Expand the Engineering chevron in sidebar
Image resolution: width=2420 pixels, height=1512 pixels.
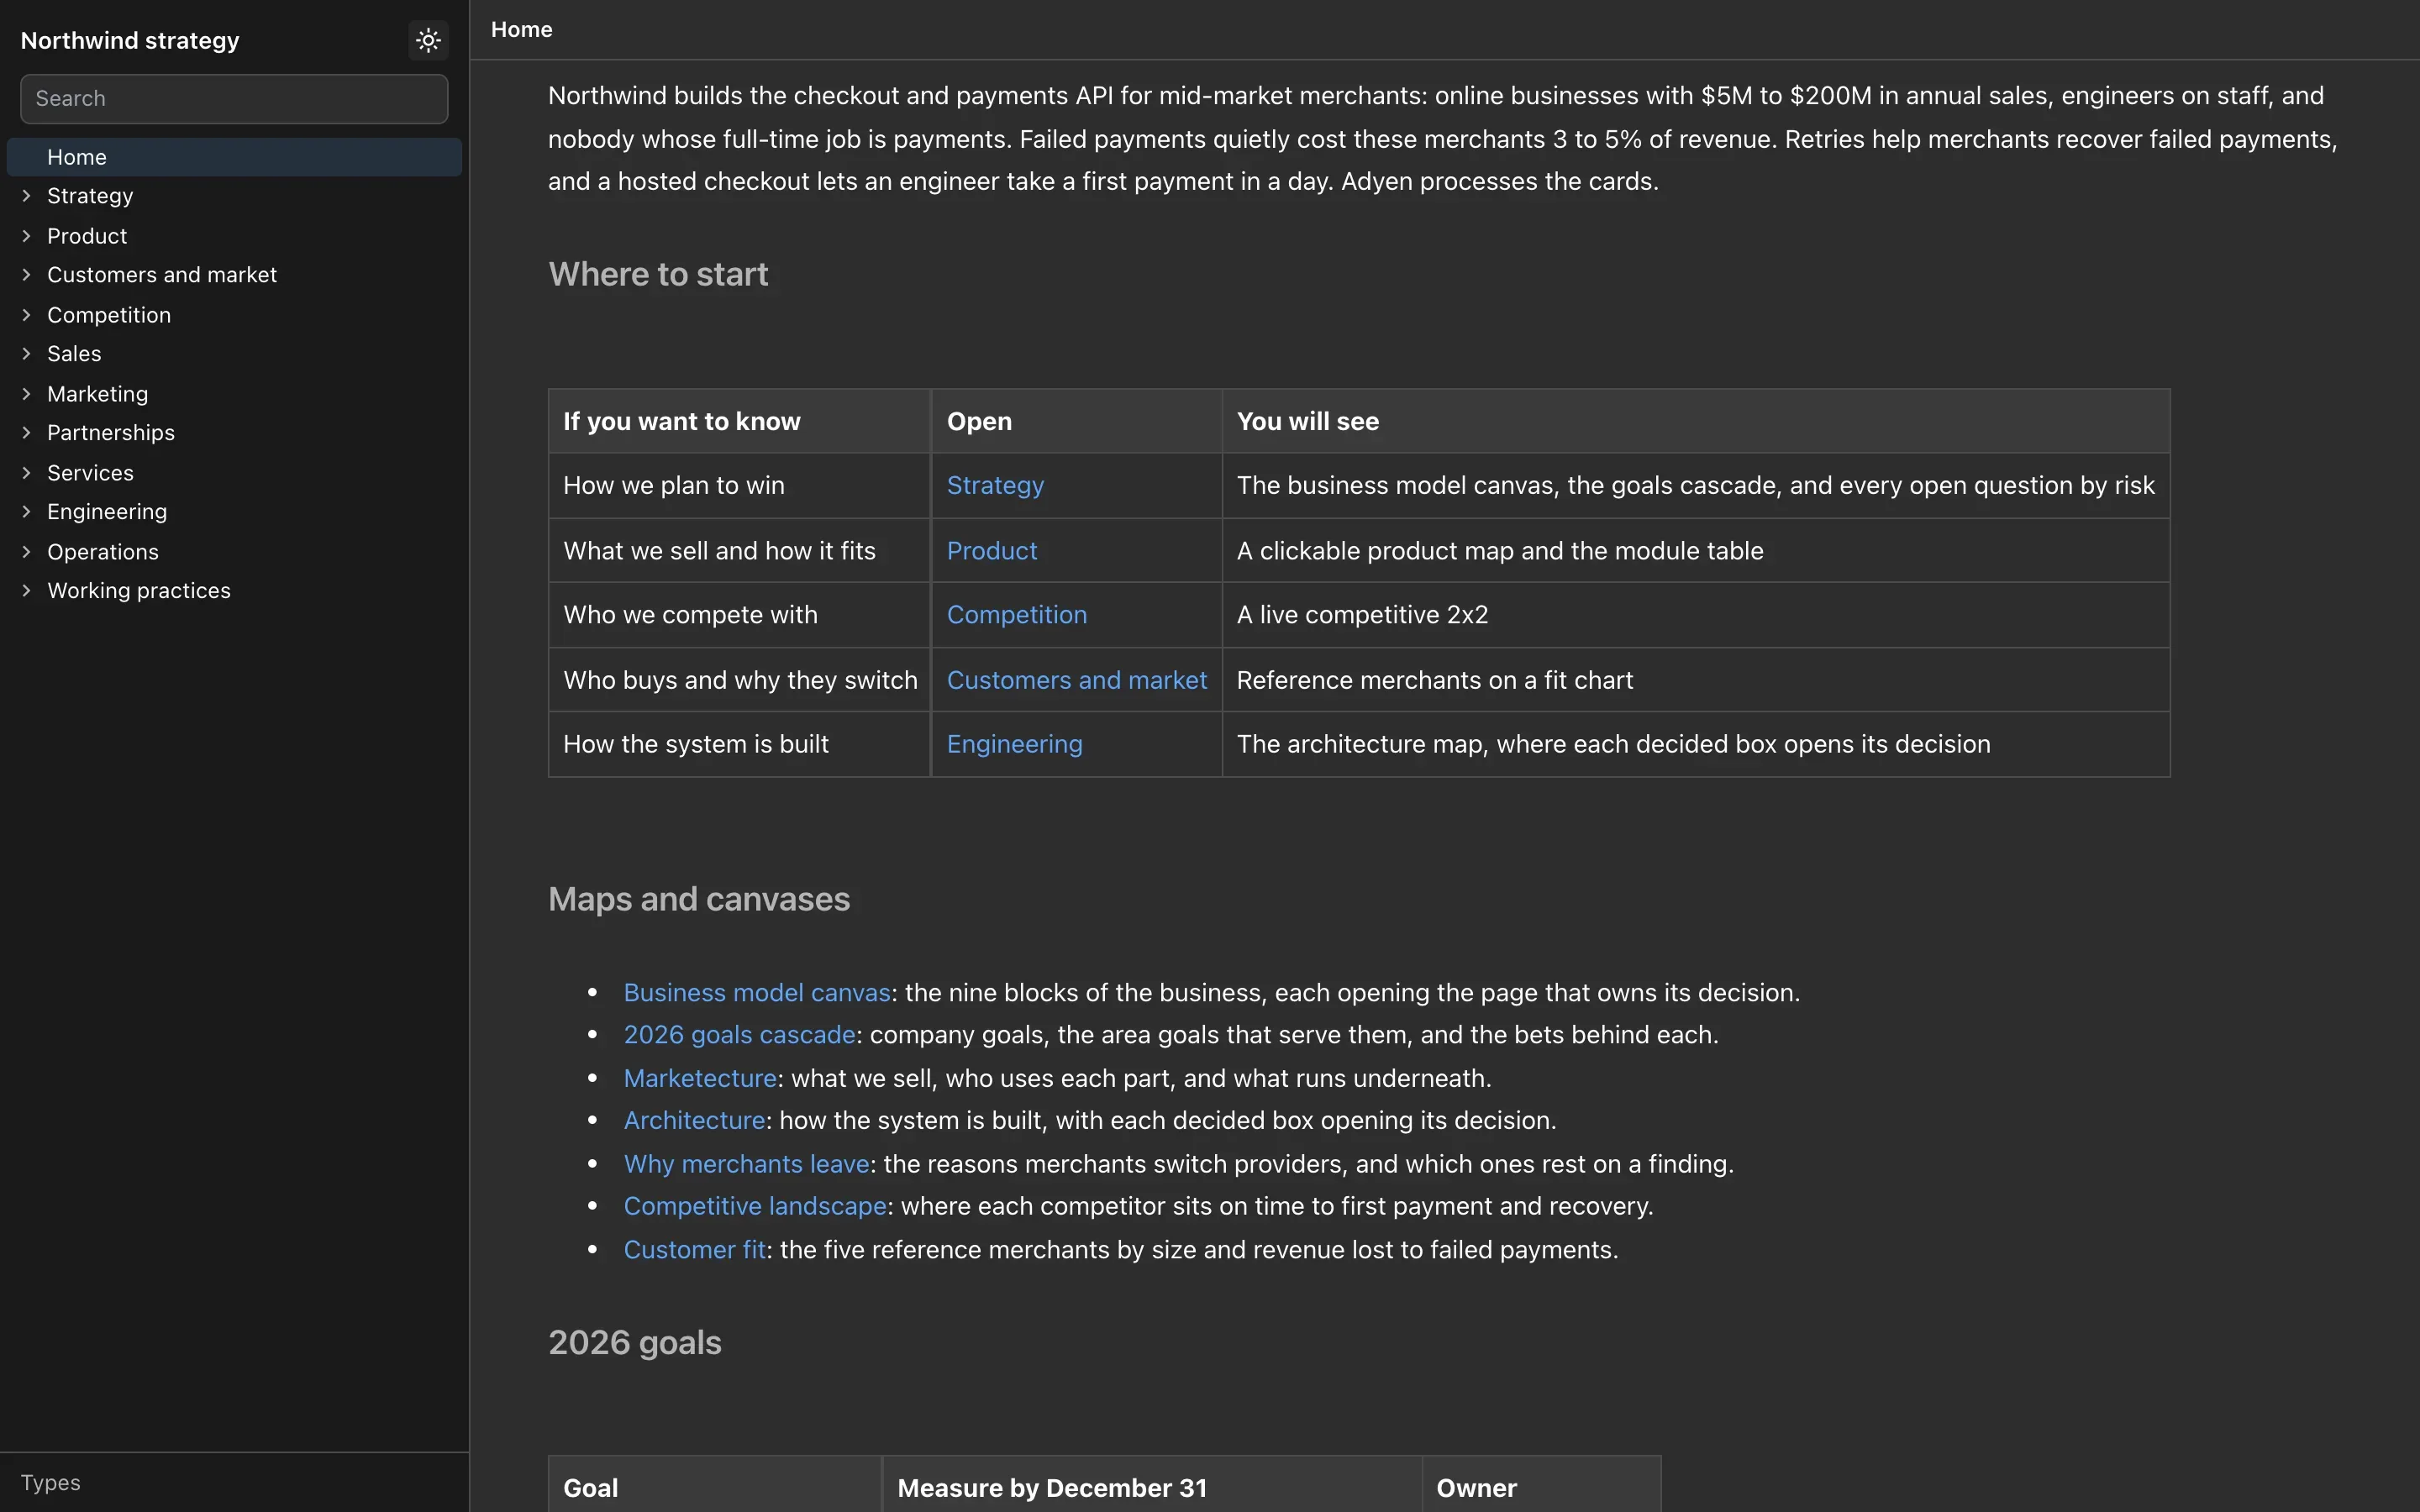tap(26, 512)
